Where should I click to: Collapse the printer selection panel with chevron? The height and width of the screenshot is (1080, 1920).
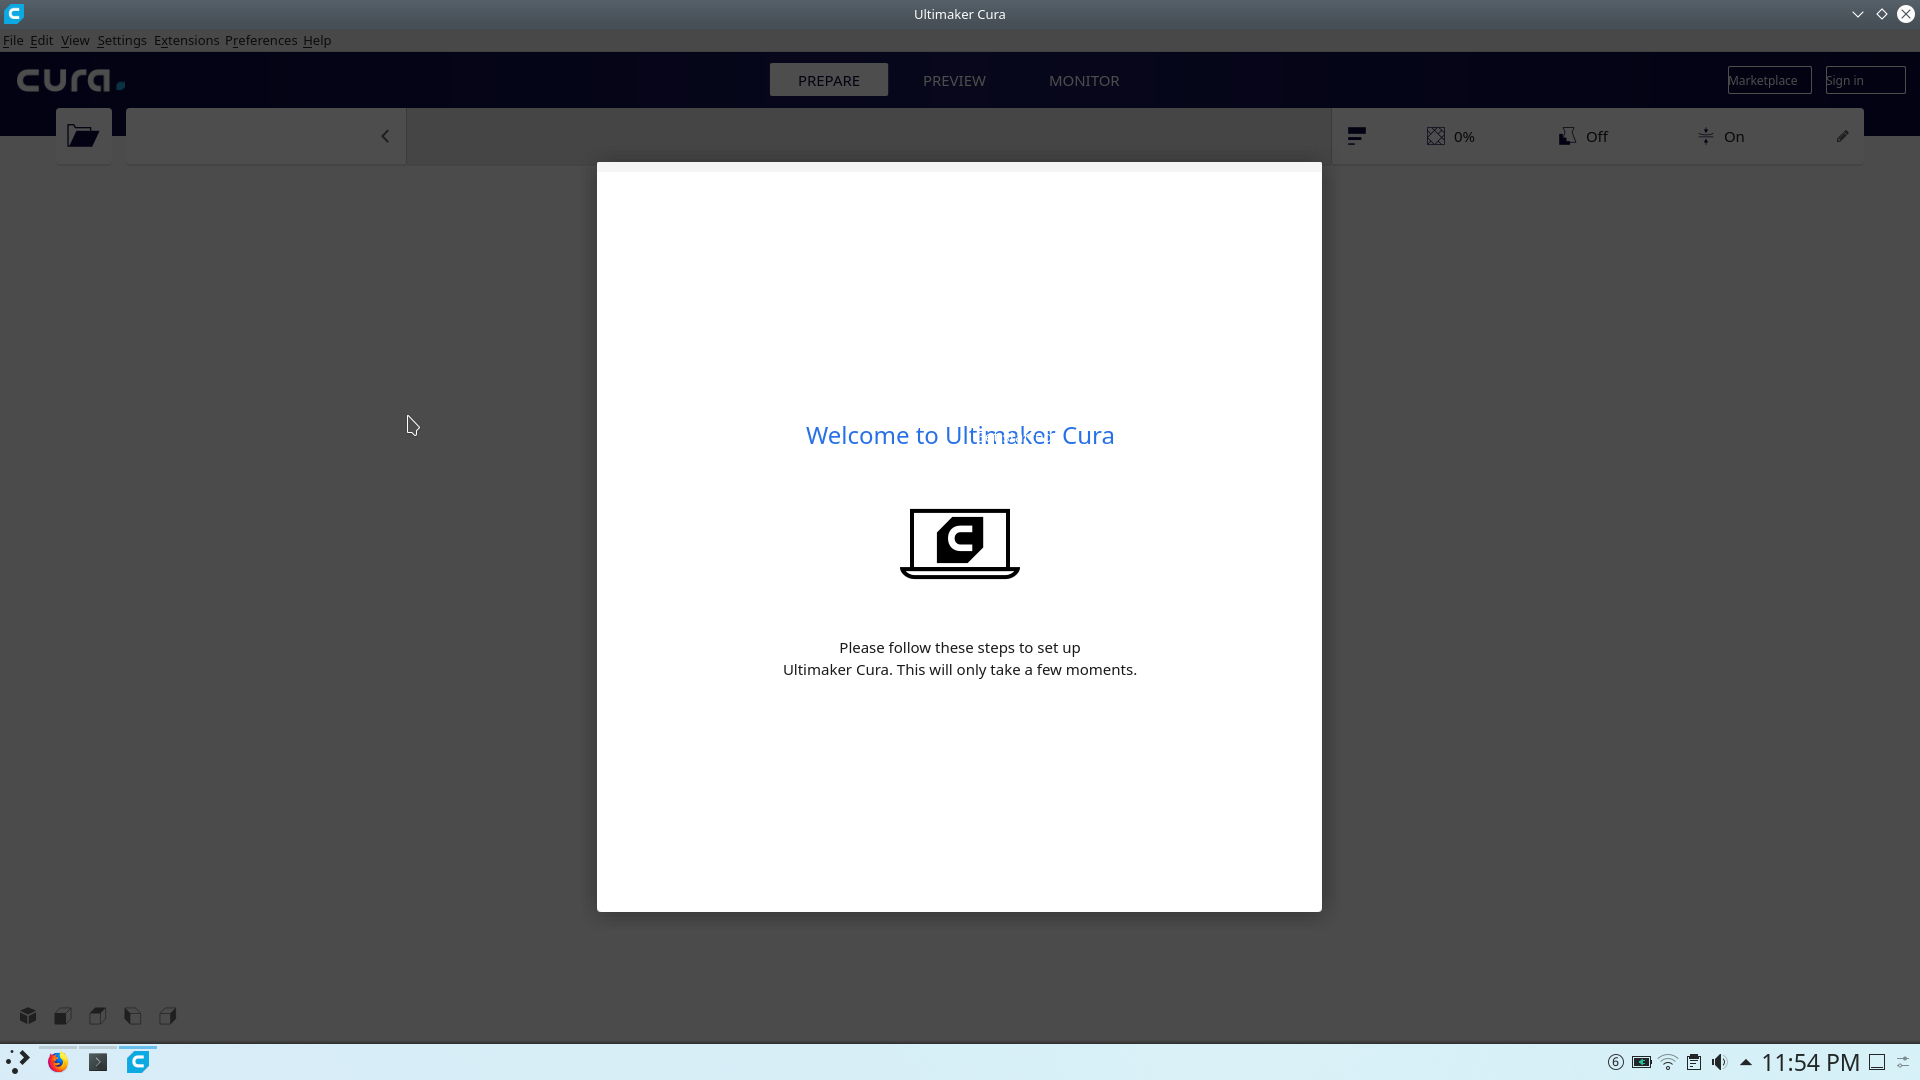[x=385, y=135]
